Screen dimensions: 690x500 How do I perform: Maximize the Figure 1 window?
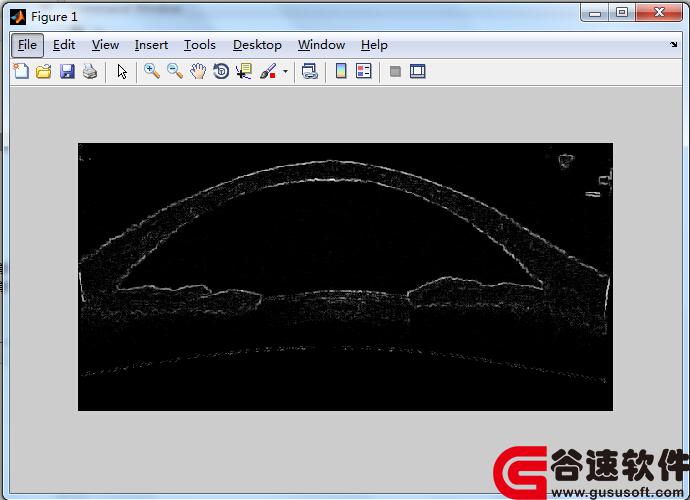coord(622,13)
